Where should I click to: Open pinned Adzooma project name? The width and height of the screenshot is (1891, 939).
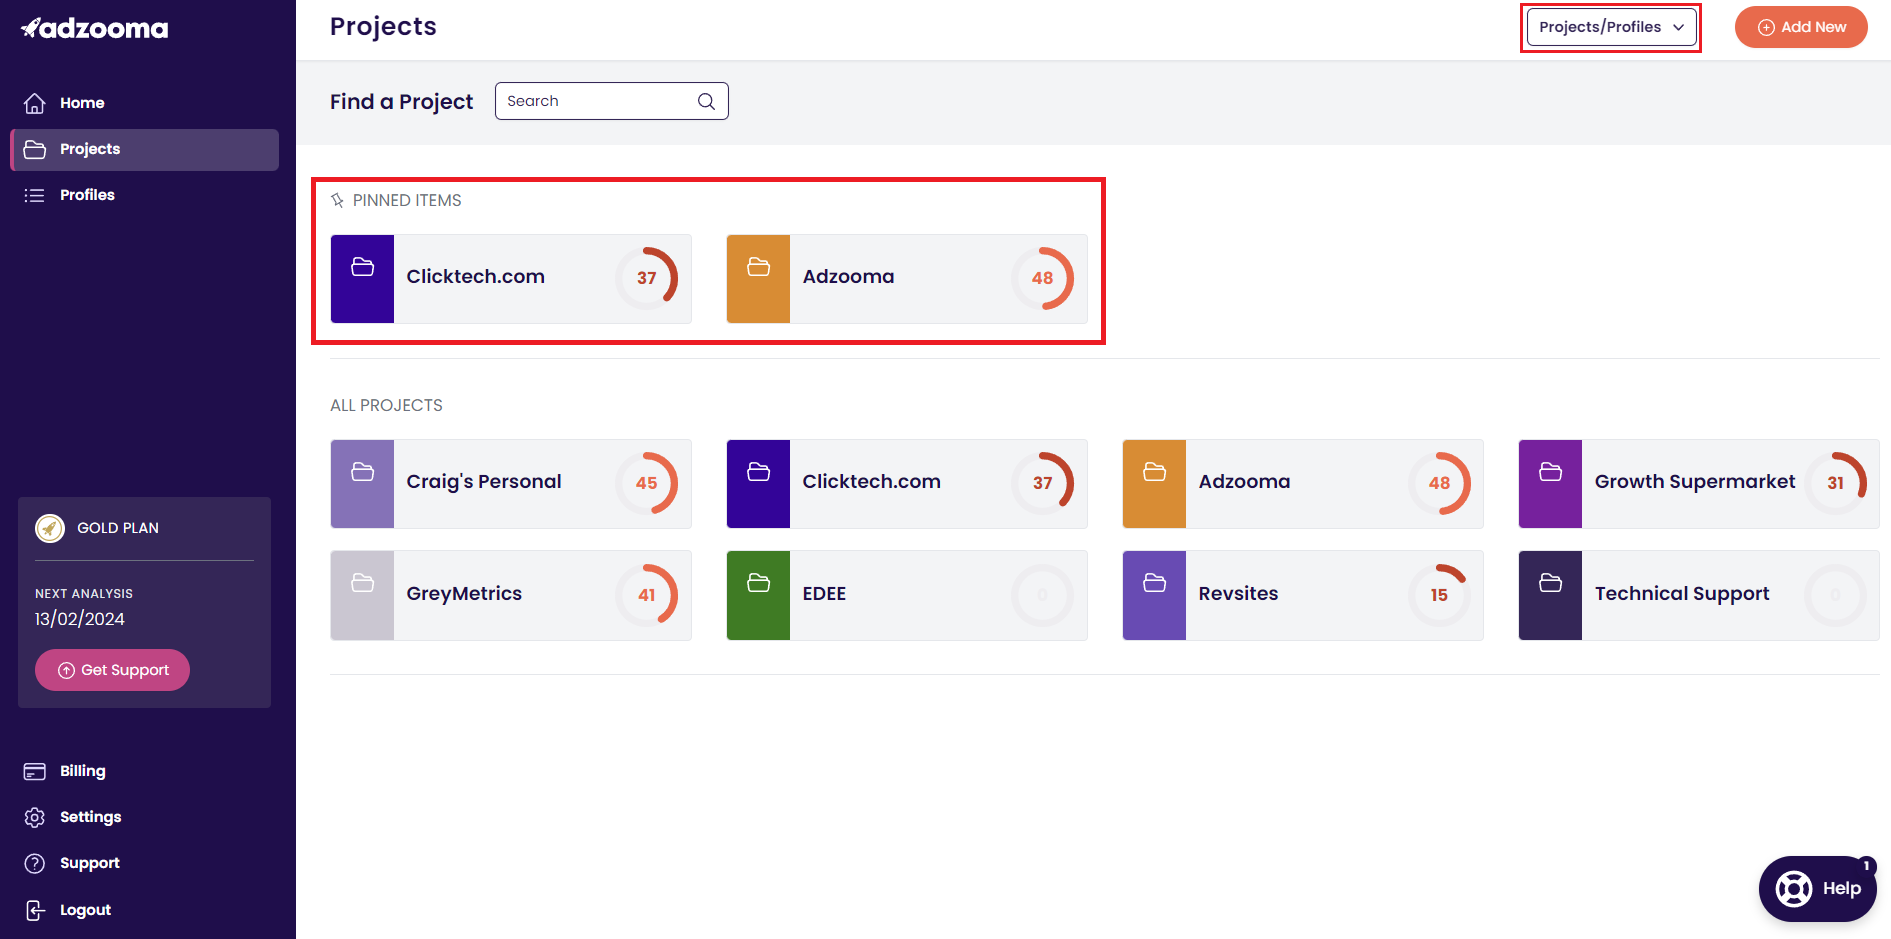coord(849,277)
